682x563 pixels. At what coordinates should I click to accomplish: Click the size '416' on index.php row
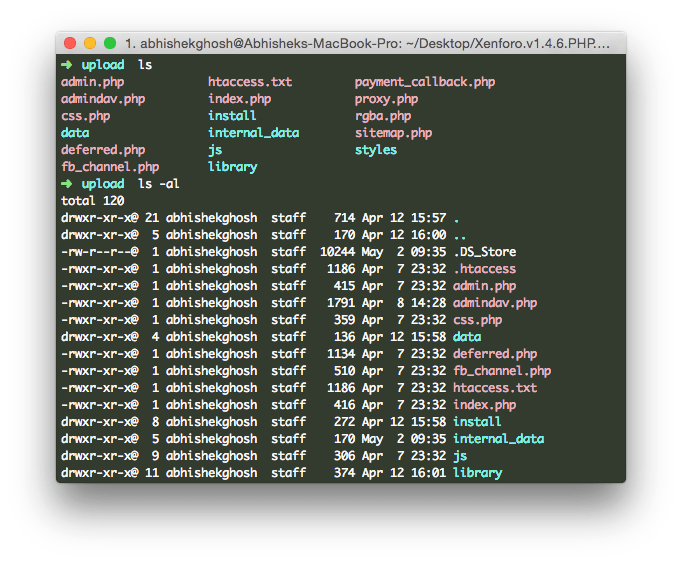coord(344,405)
